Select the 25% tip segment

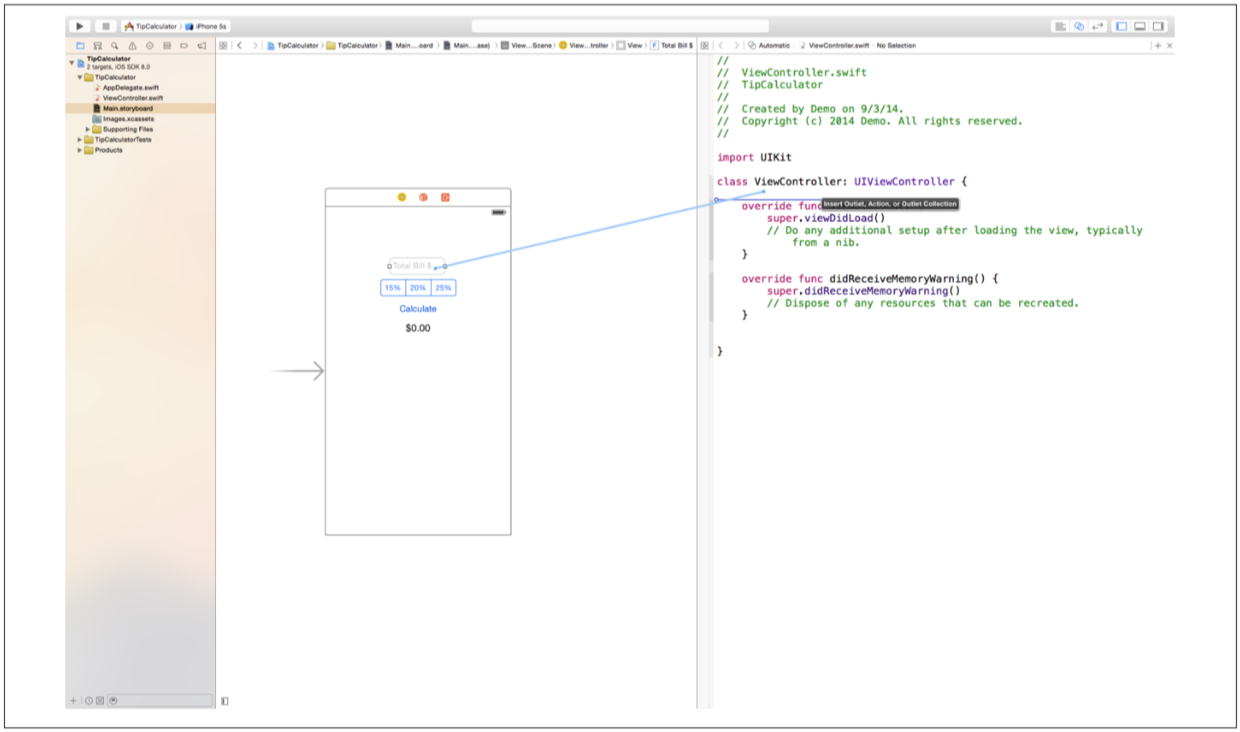pos(443,288)
